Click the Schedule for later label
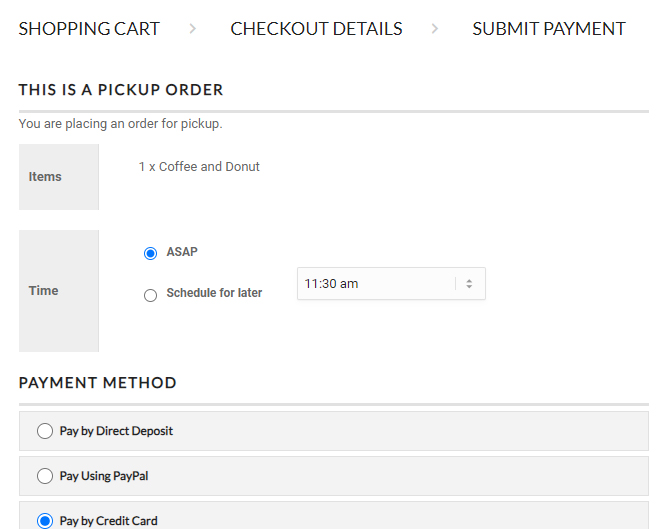Viewport: 666px width, 529px height. tap(214, 293)
